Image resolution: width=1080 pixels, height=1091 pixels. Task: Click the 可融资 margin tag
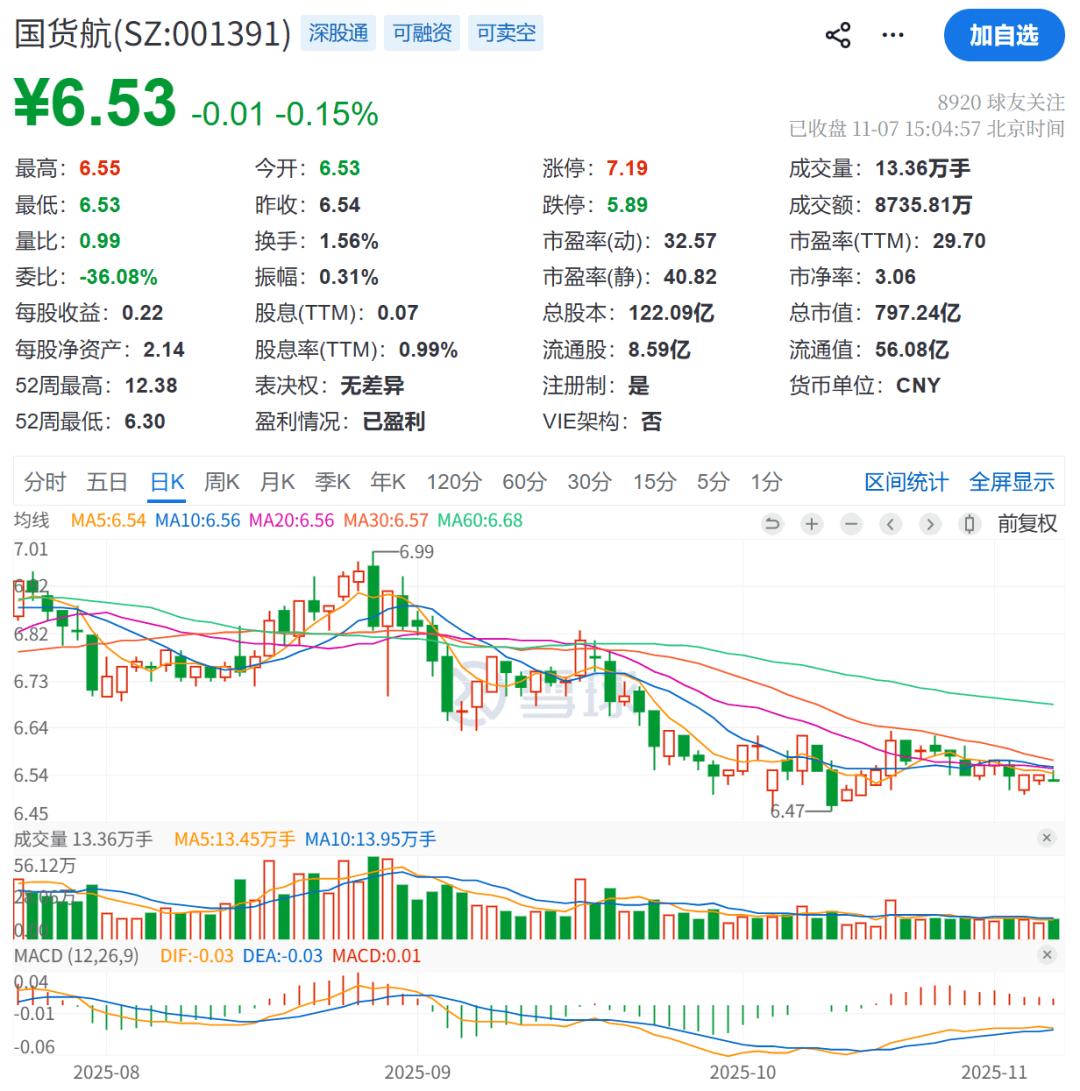421,33
